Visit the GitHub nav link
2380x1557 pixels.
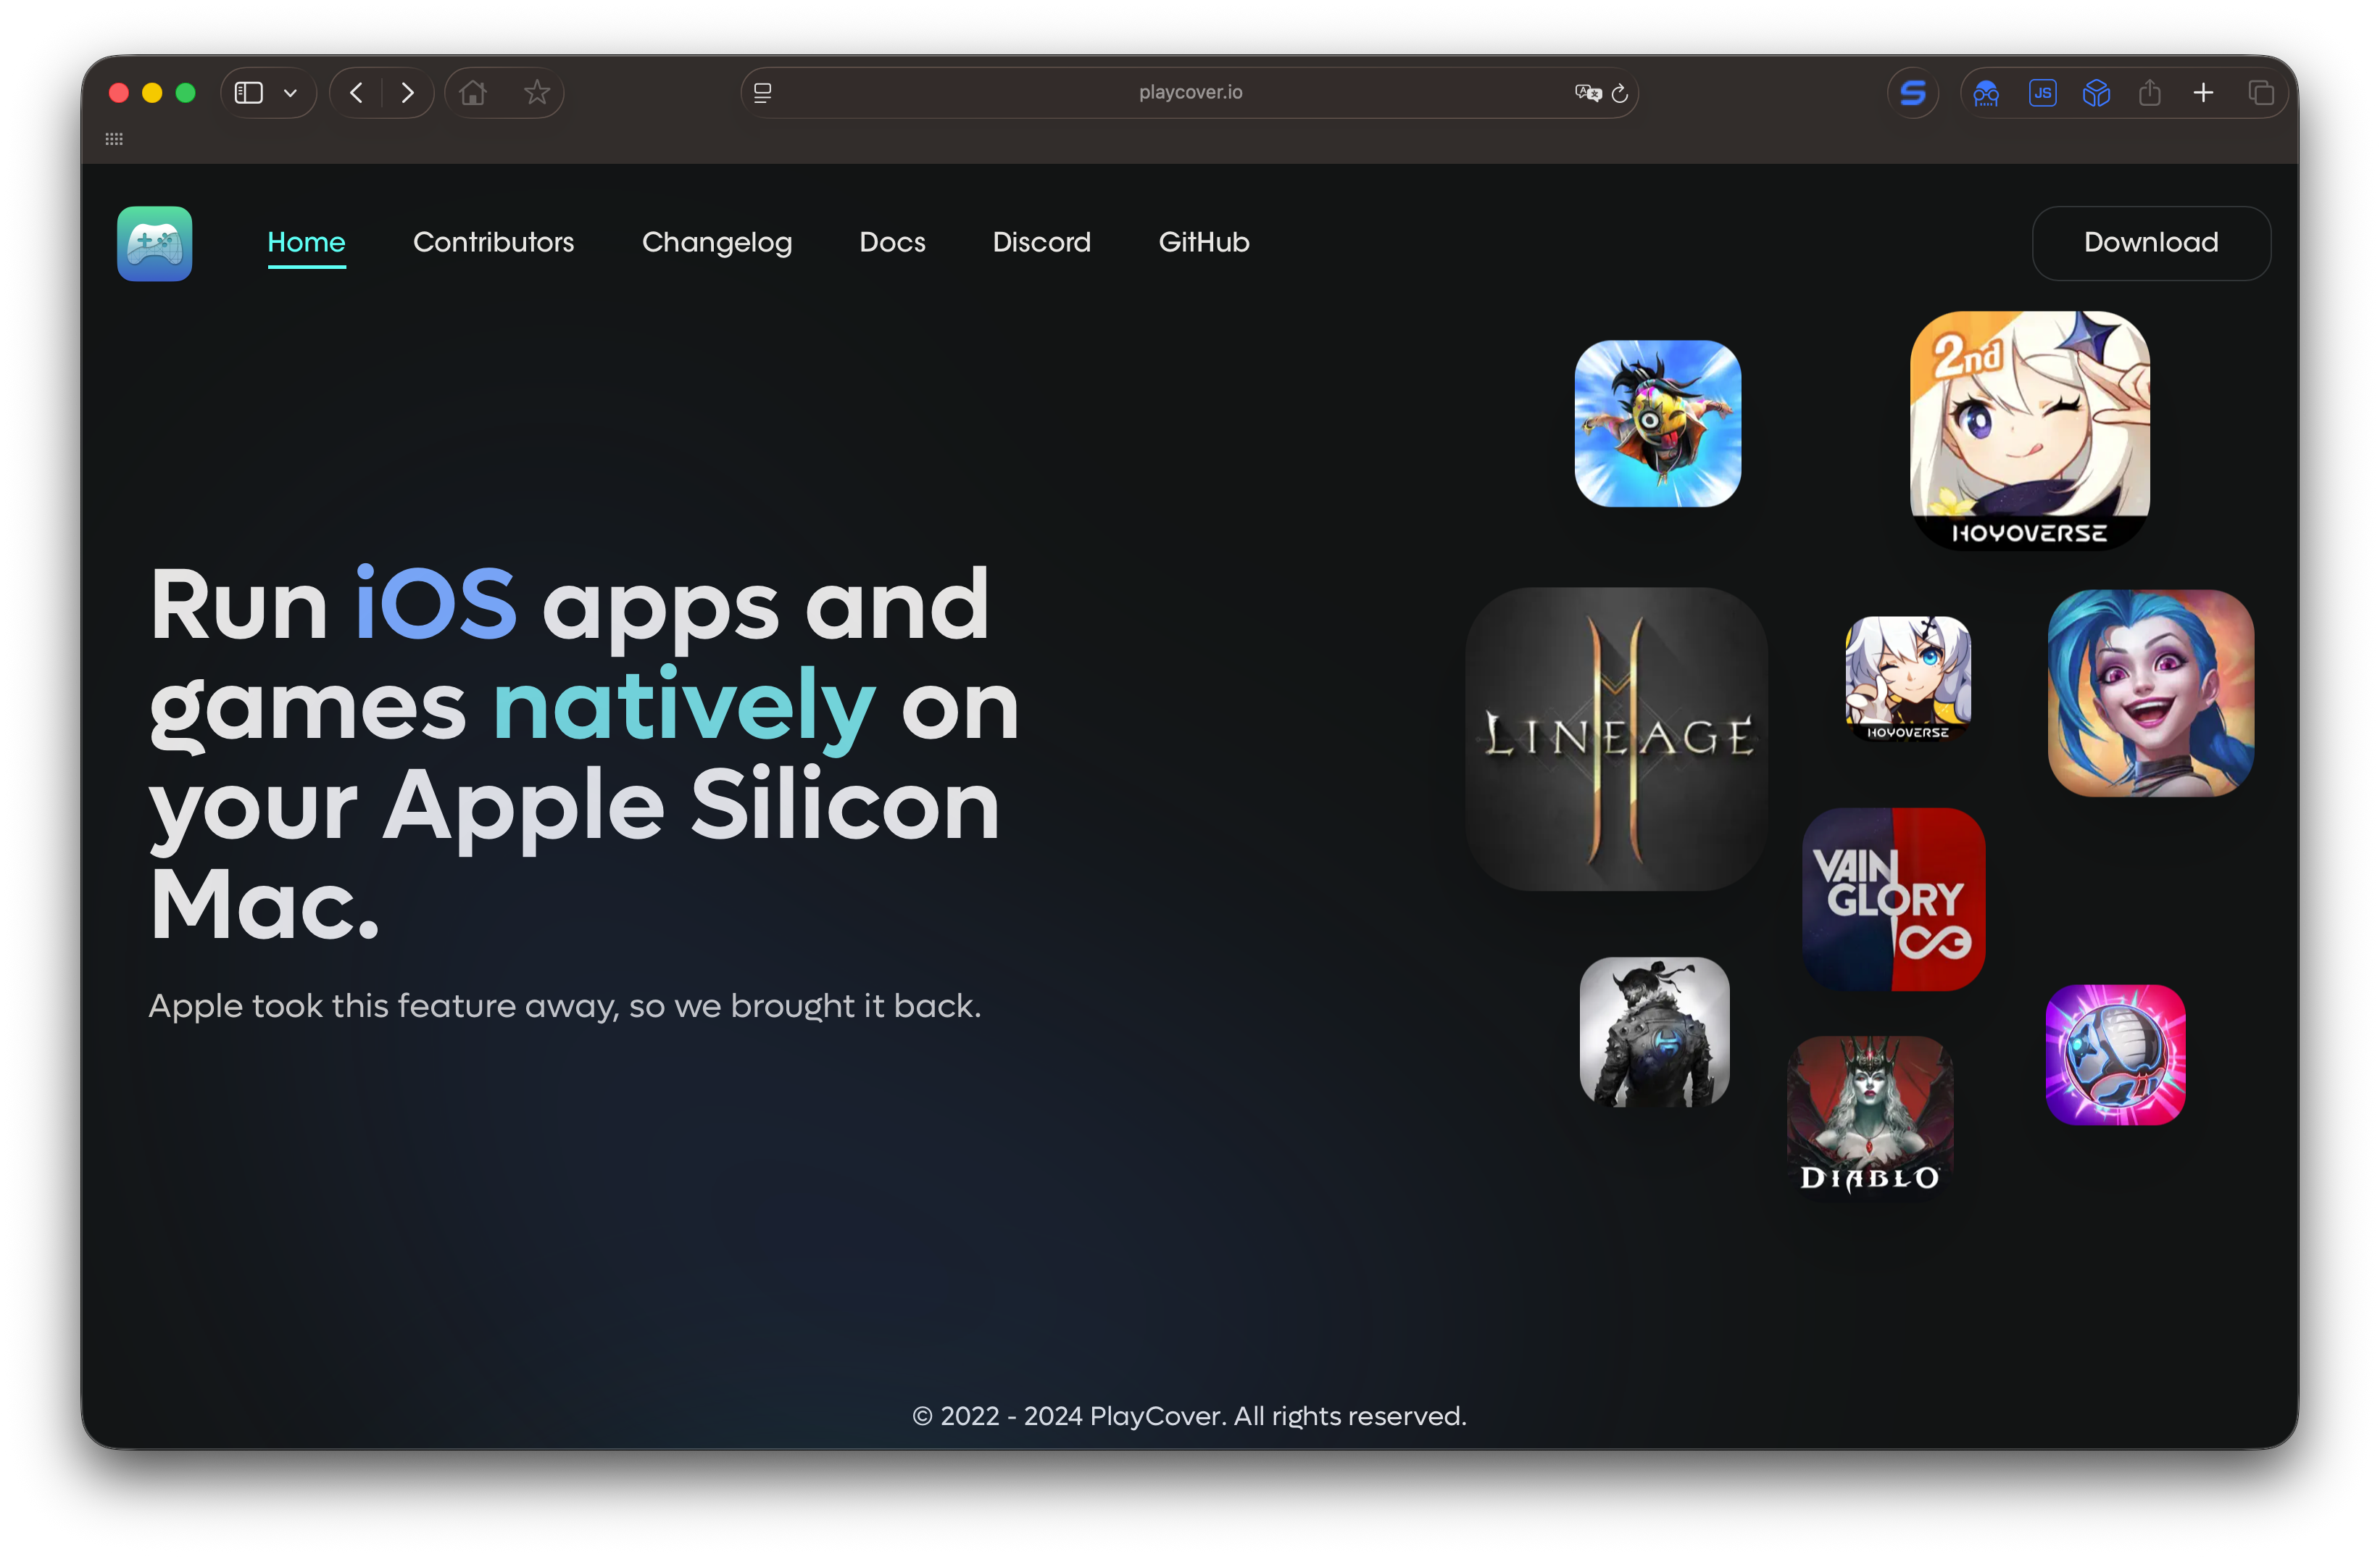[x=1203, y=242]
